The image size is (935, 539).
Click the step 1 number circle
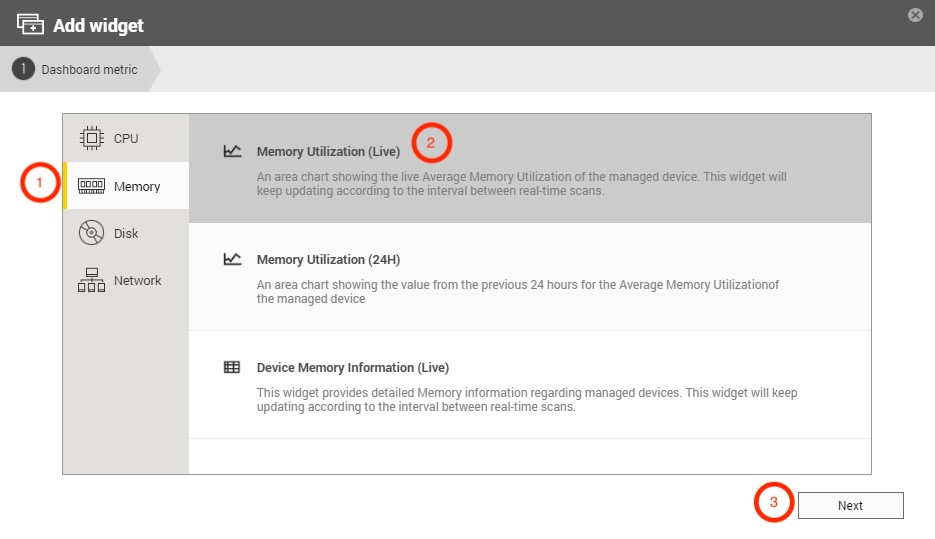coord(23,70)
